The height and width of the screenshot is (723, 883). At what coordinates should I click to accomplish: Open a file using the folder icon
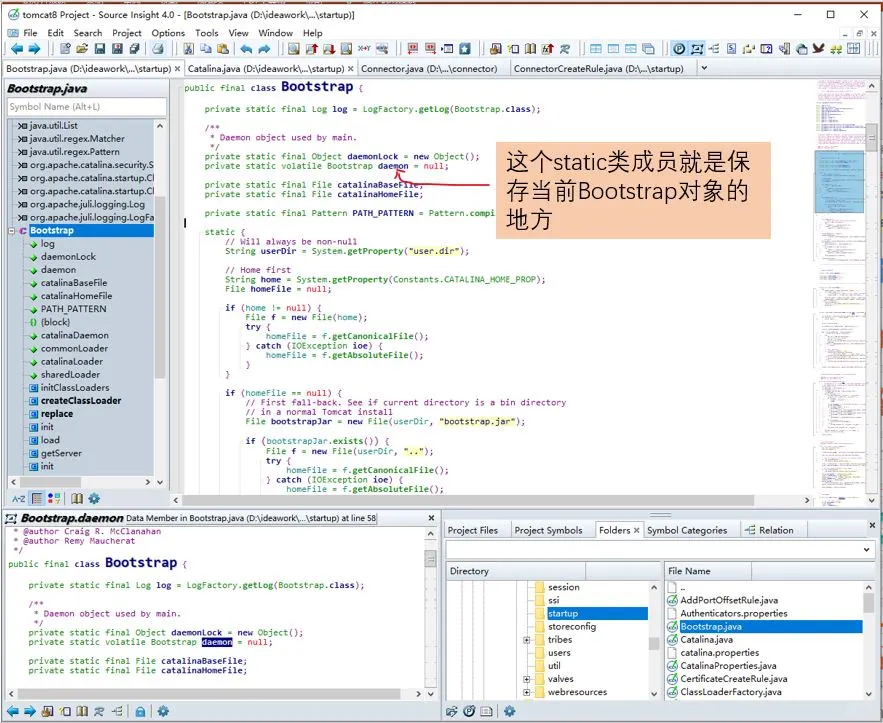click(82, 49)
